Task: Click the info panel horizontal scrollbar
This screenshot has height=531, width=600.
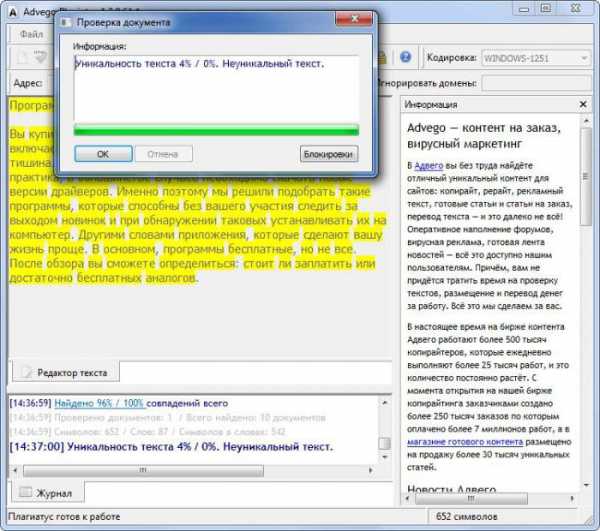Action: tap(471, 498)
